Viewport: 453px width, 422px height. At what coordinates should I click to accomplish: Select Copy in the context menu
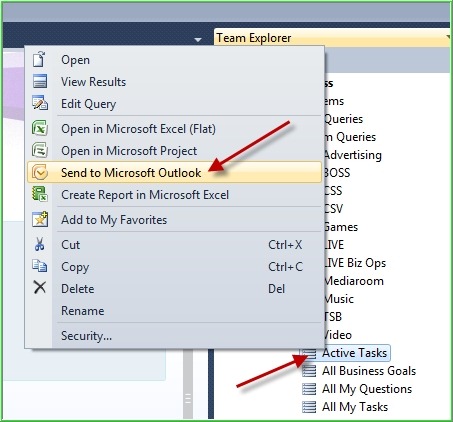tap(174, 267)
